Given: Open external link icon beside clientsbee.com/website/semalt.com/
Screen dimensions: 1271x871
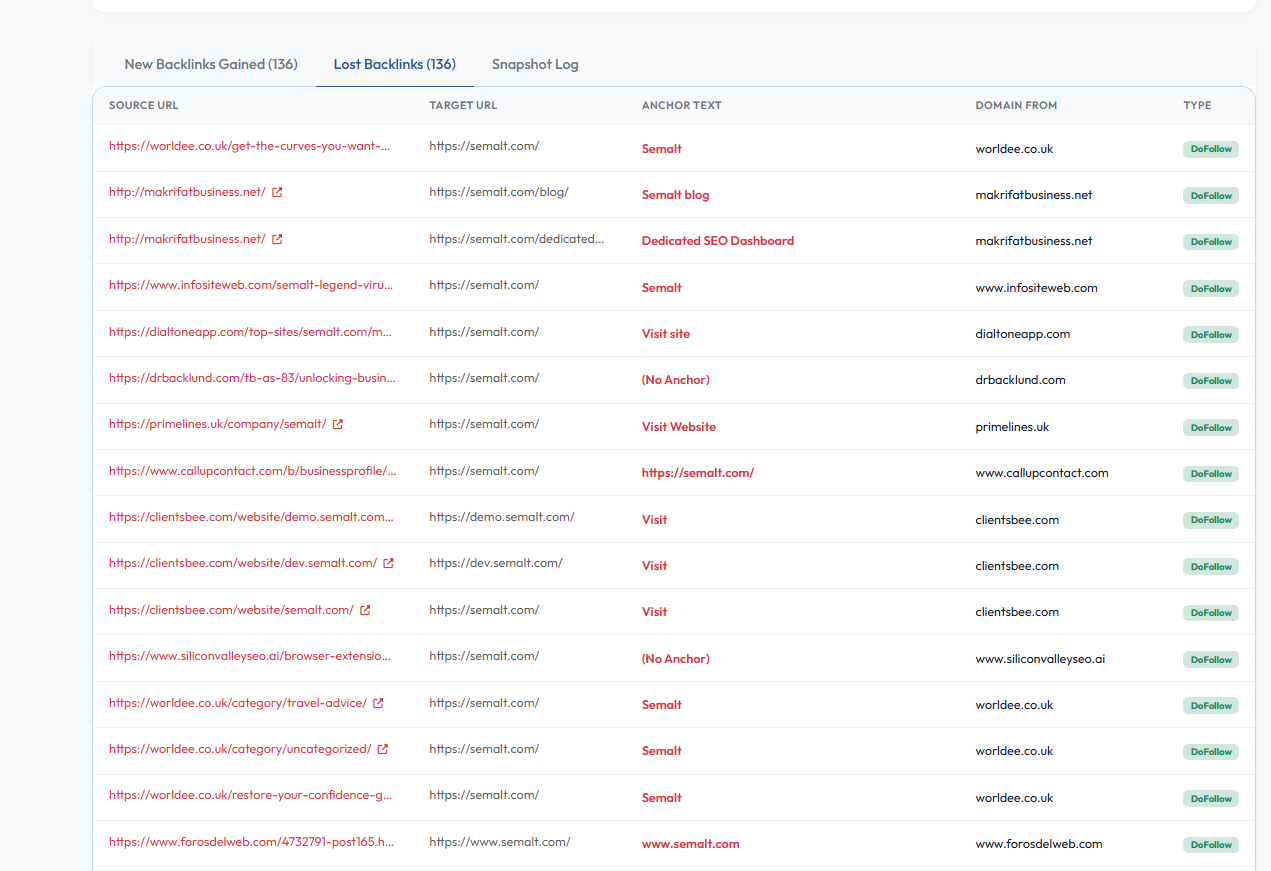Looking at the screenshot, I should point(365,610).
